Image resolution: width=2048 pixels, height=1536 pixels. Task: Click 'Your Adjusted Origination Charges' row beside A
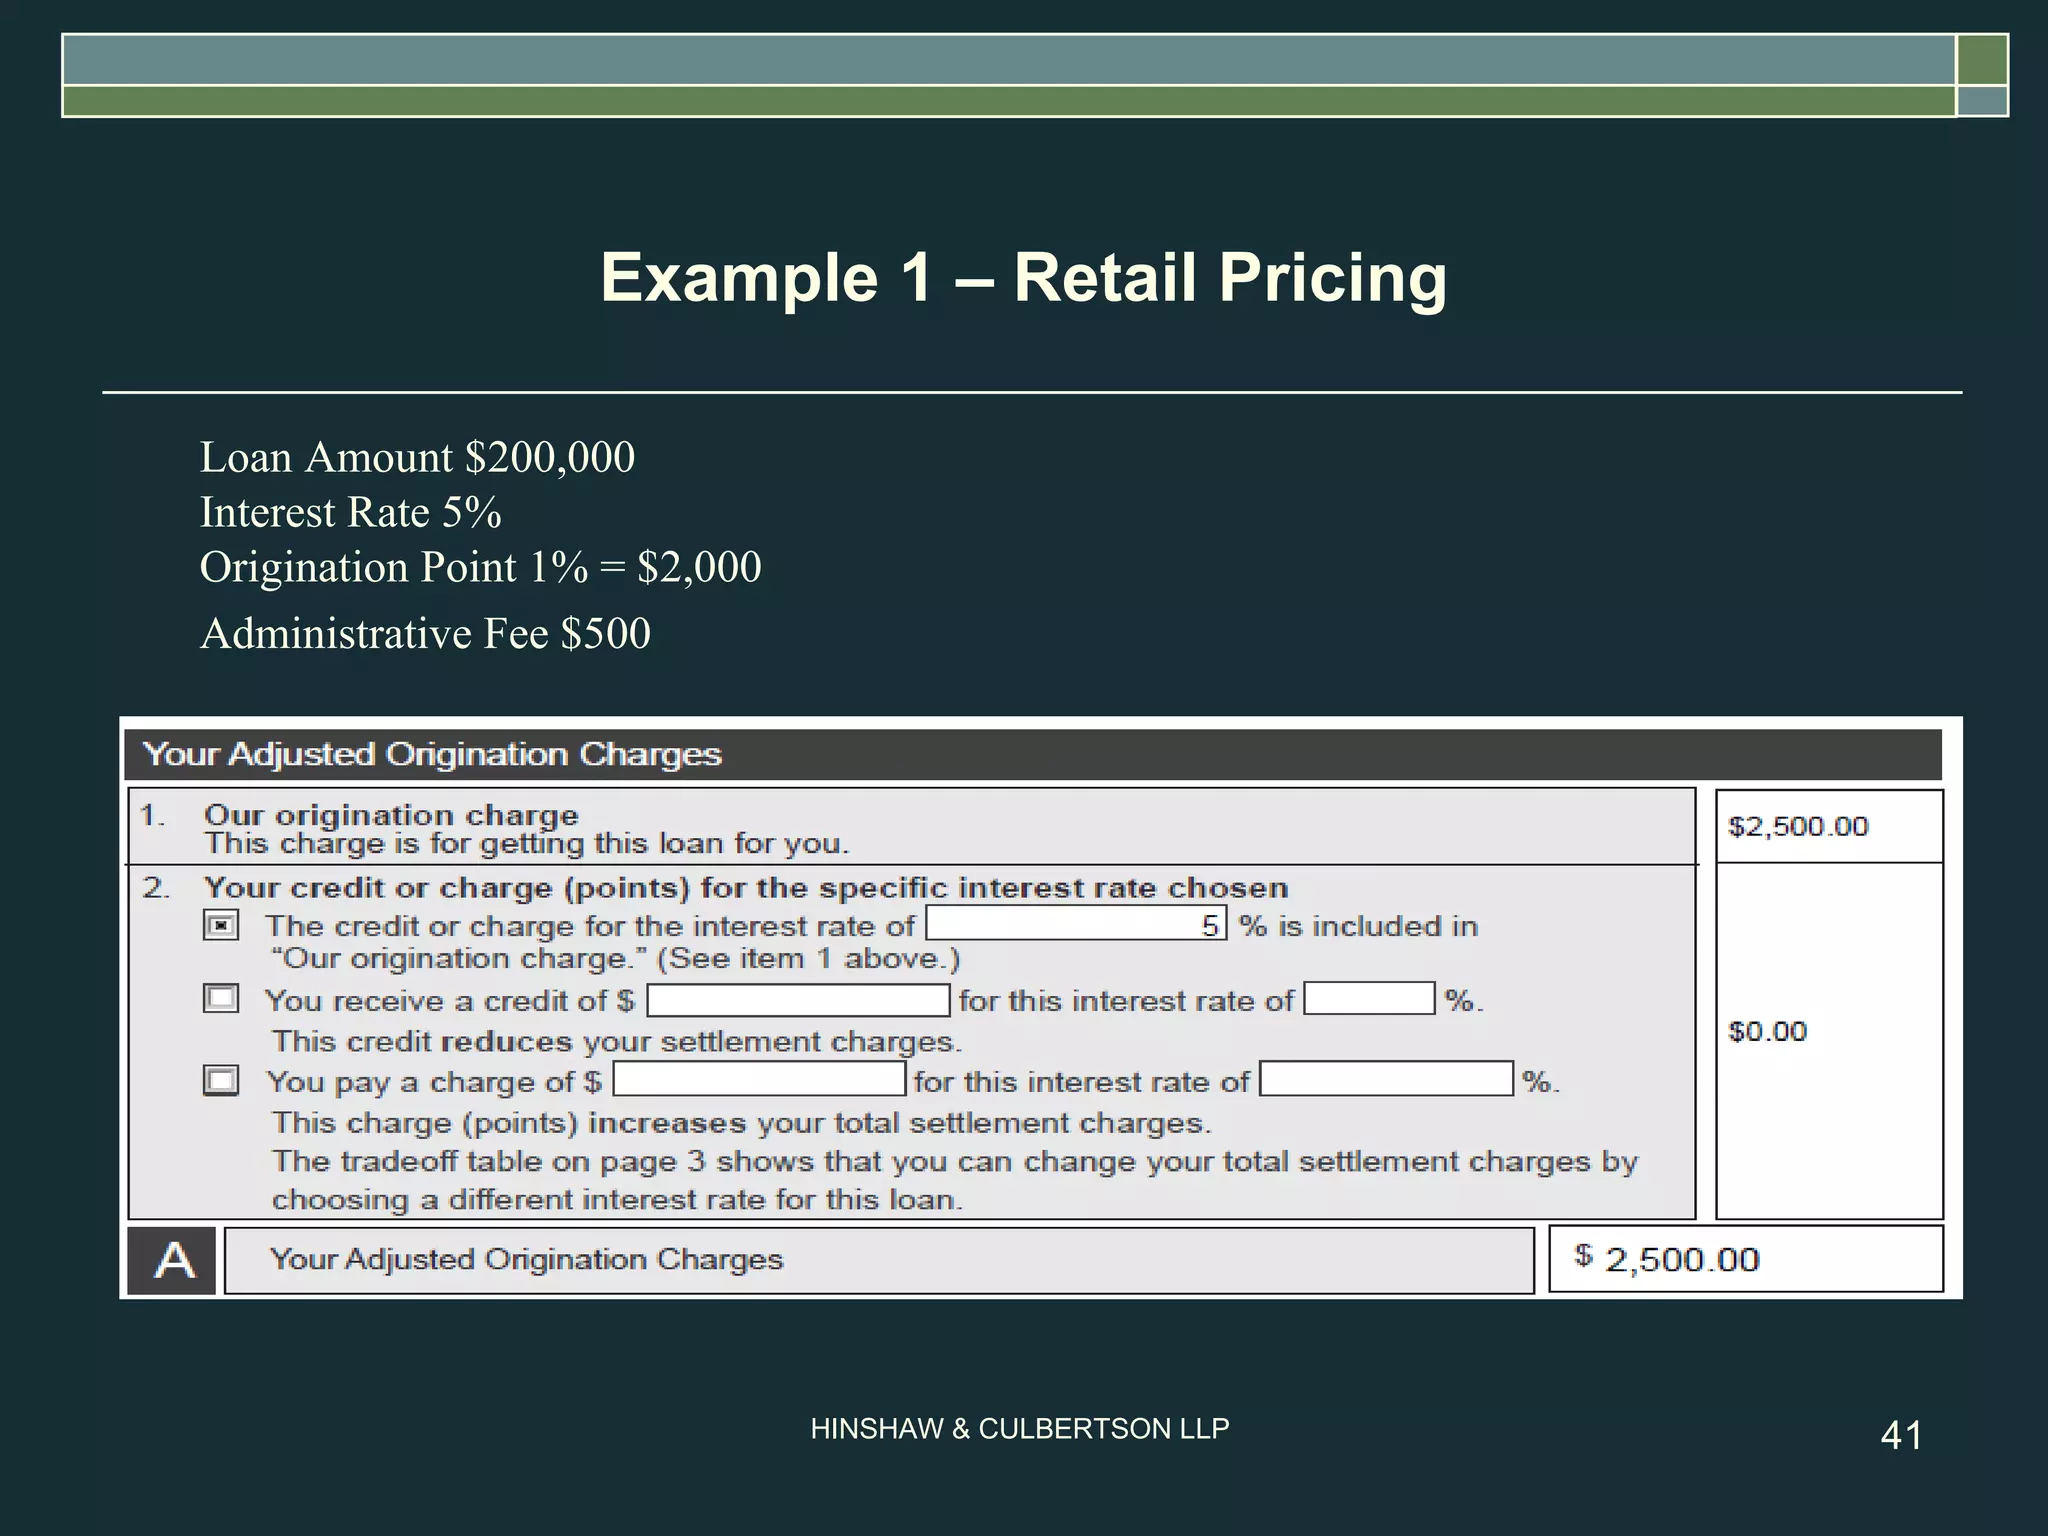(x=879, y=1260)
